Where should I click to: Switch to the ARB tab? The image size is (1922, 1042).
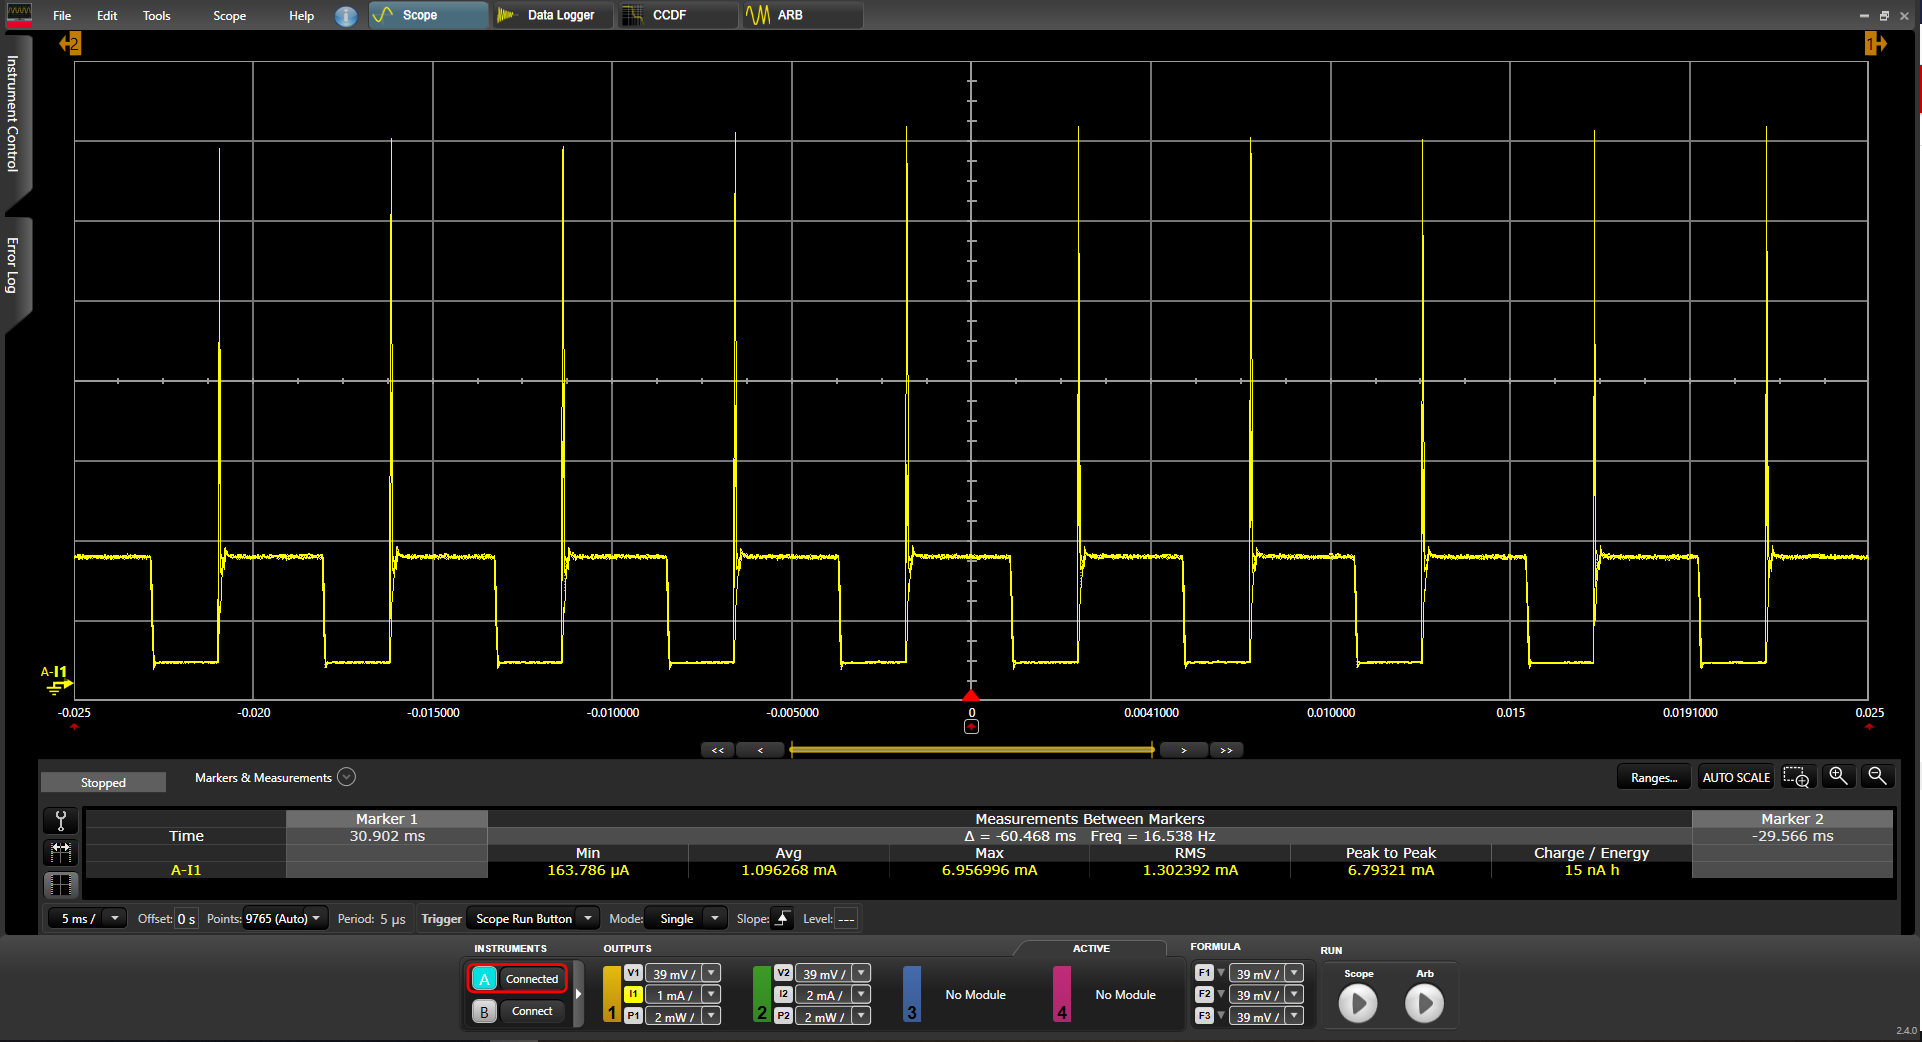click(x=802, y=15)
